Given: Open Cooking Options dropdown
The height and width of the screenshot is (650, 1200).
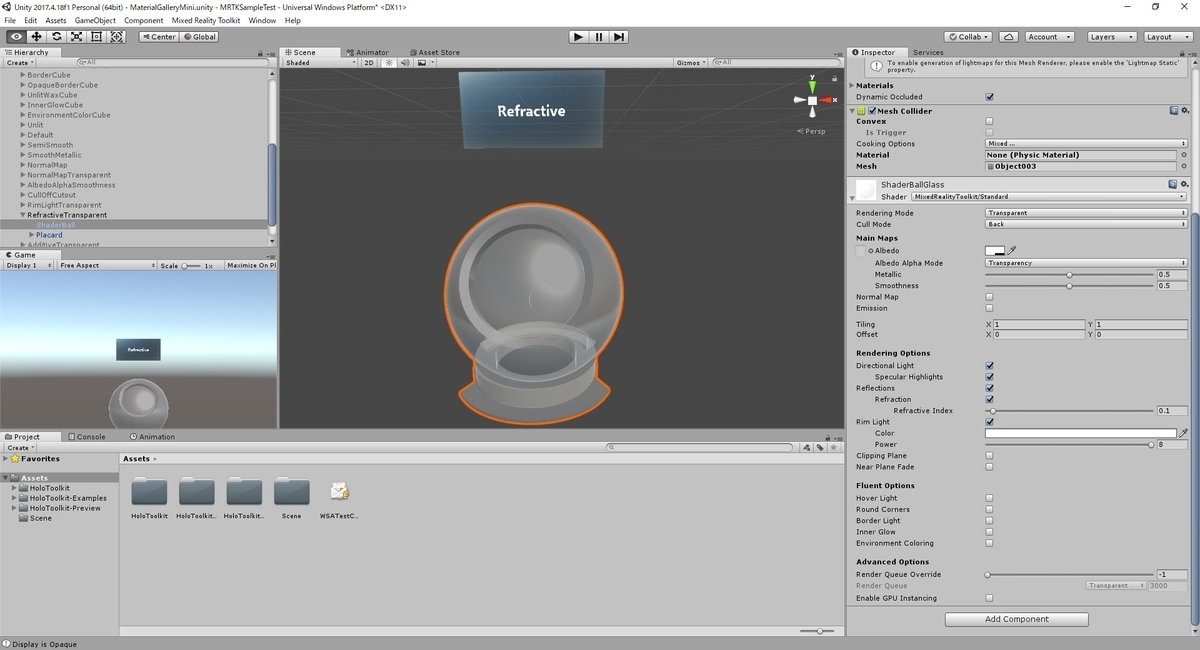Looking at the screenshot, I should [1086, 144].
